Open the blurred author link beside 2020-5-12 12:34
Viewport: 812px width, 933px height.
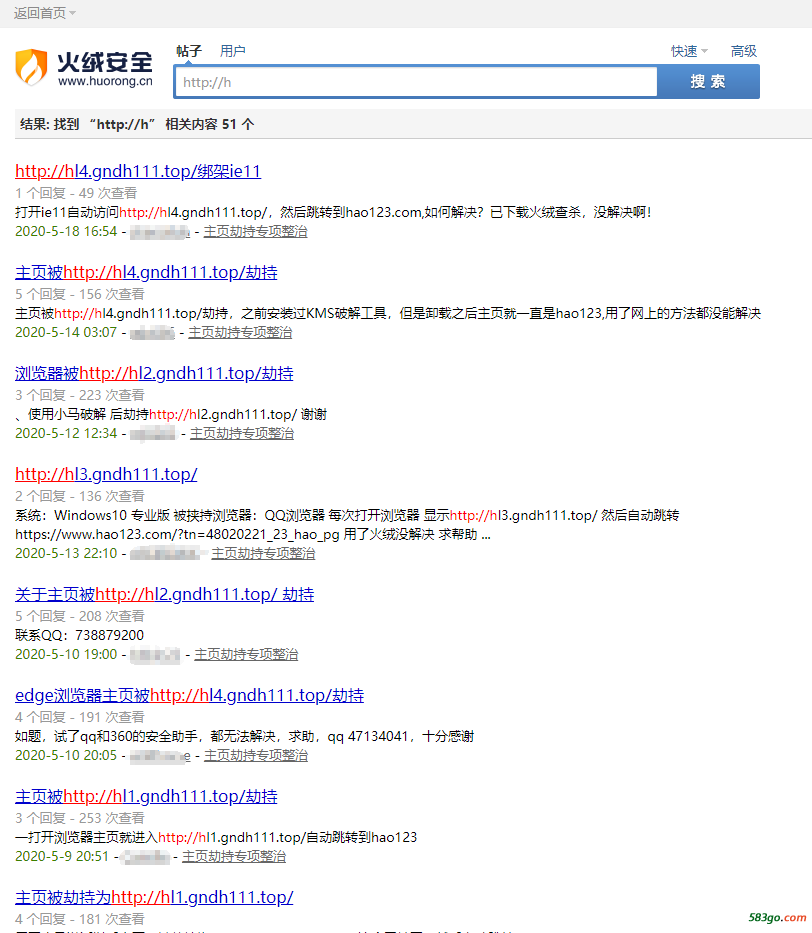pos(153,434)
